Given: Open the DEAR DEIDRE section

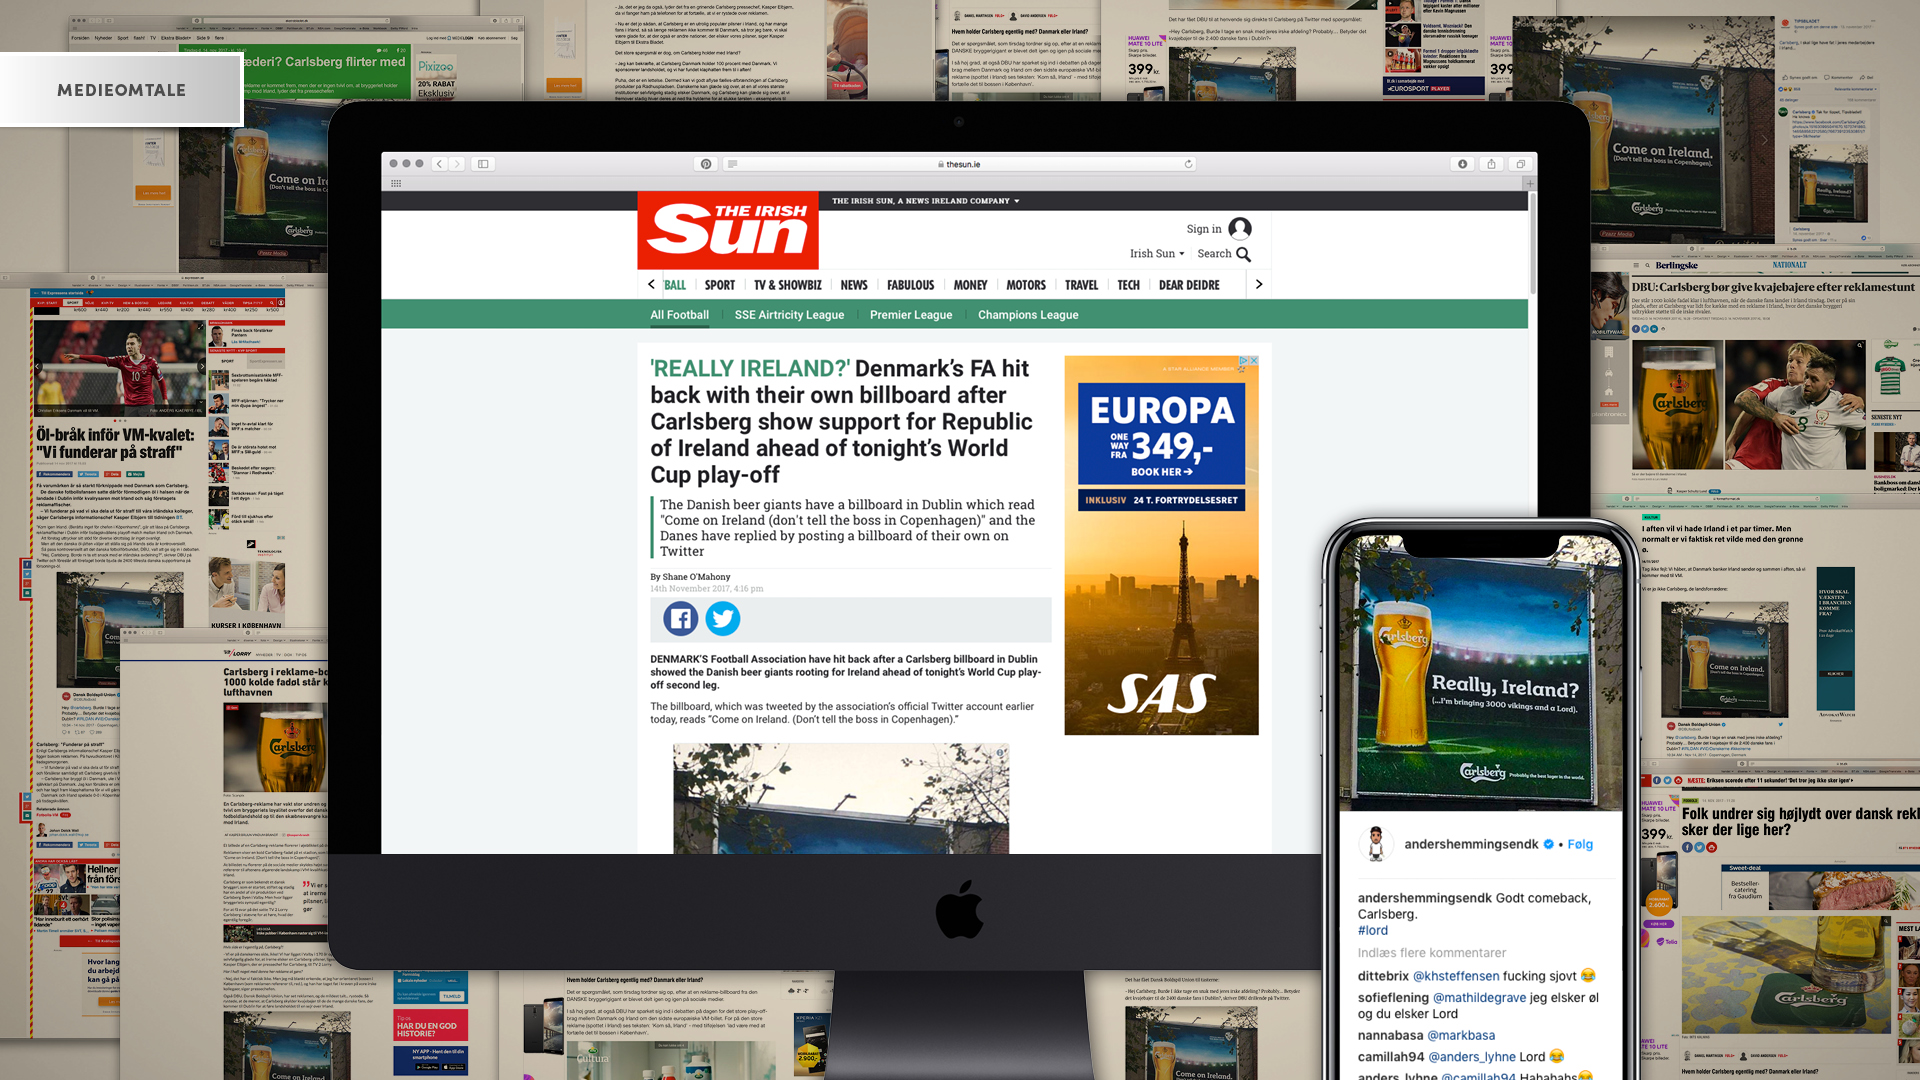Looking at the screenshot, I should [x=1189, y=285].
